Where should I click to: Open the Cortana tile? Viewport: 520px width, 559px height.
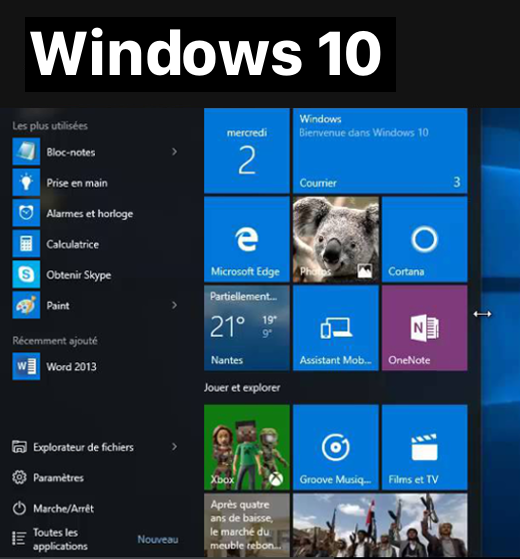pyautogui.click(x=424, y=239)
